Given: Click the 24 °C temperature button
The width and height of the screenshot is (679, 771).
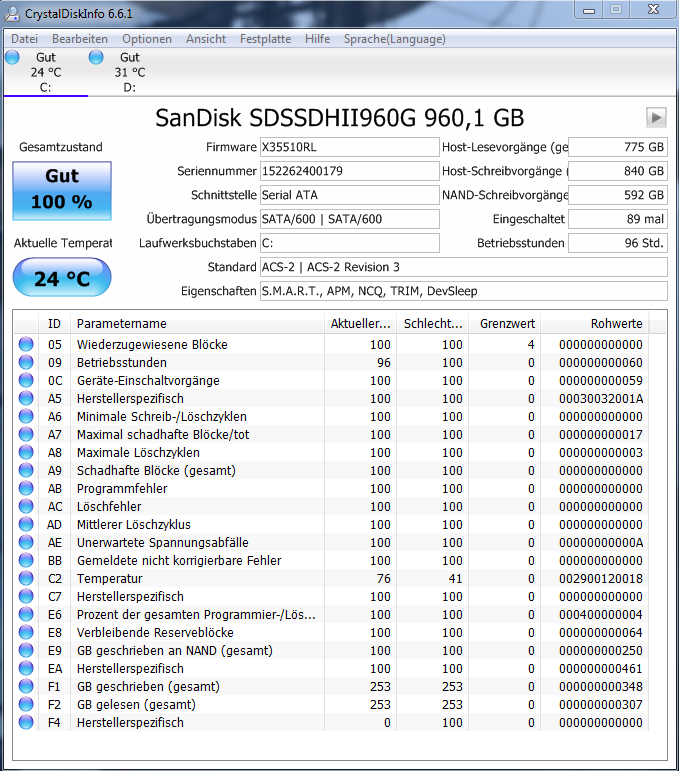Looking at the screenshot, I should click(62, 277).
